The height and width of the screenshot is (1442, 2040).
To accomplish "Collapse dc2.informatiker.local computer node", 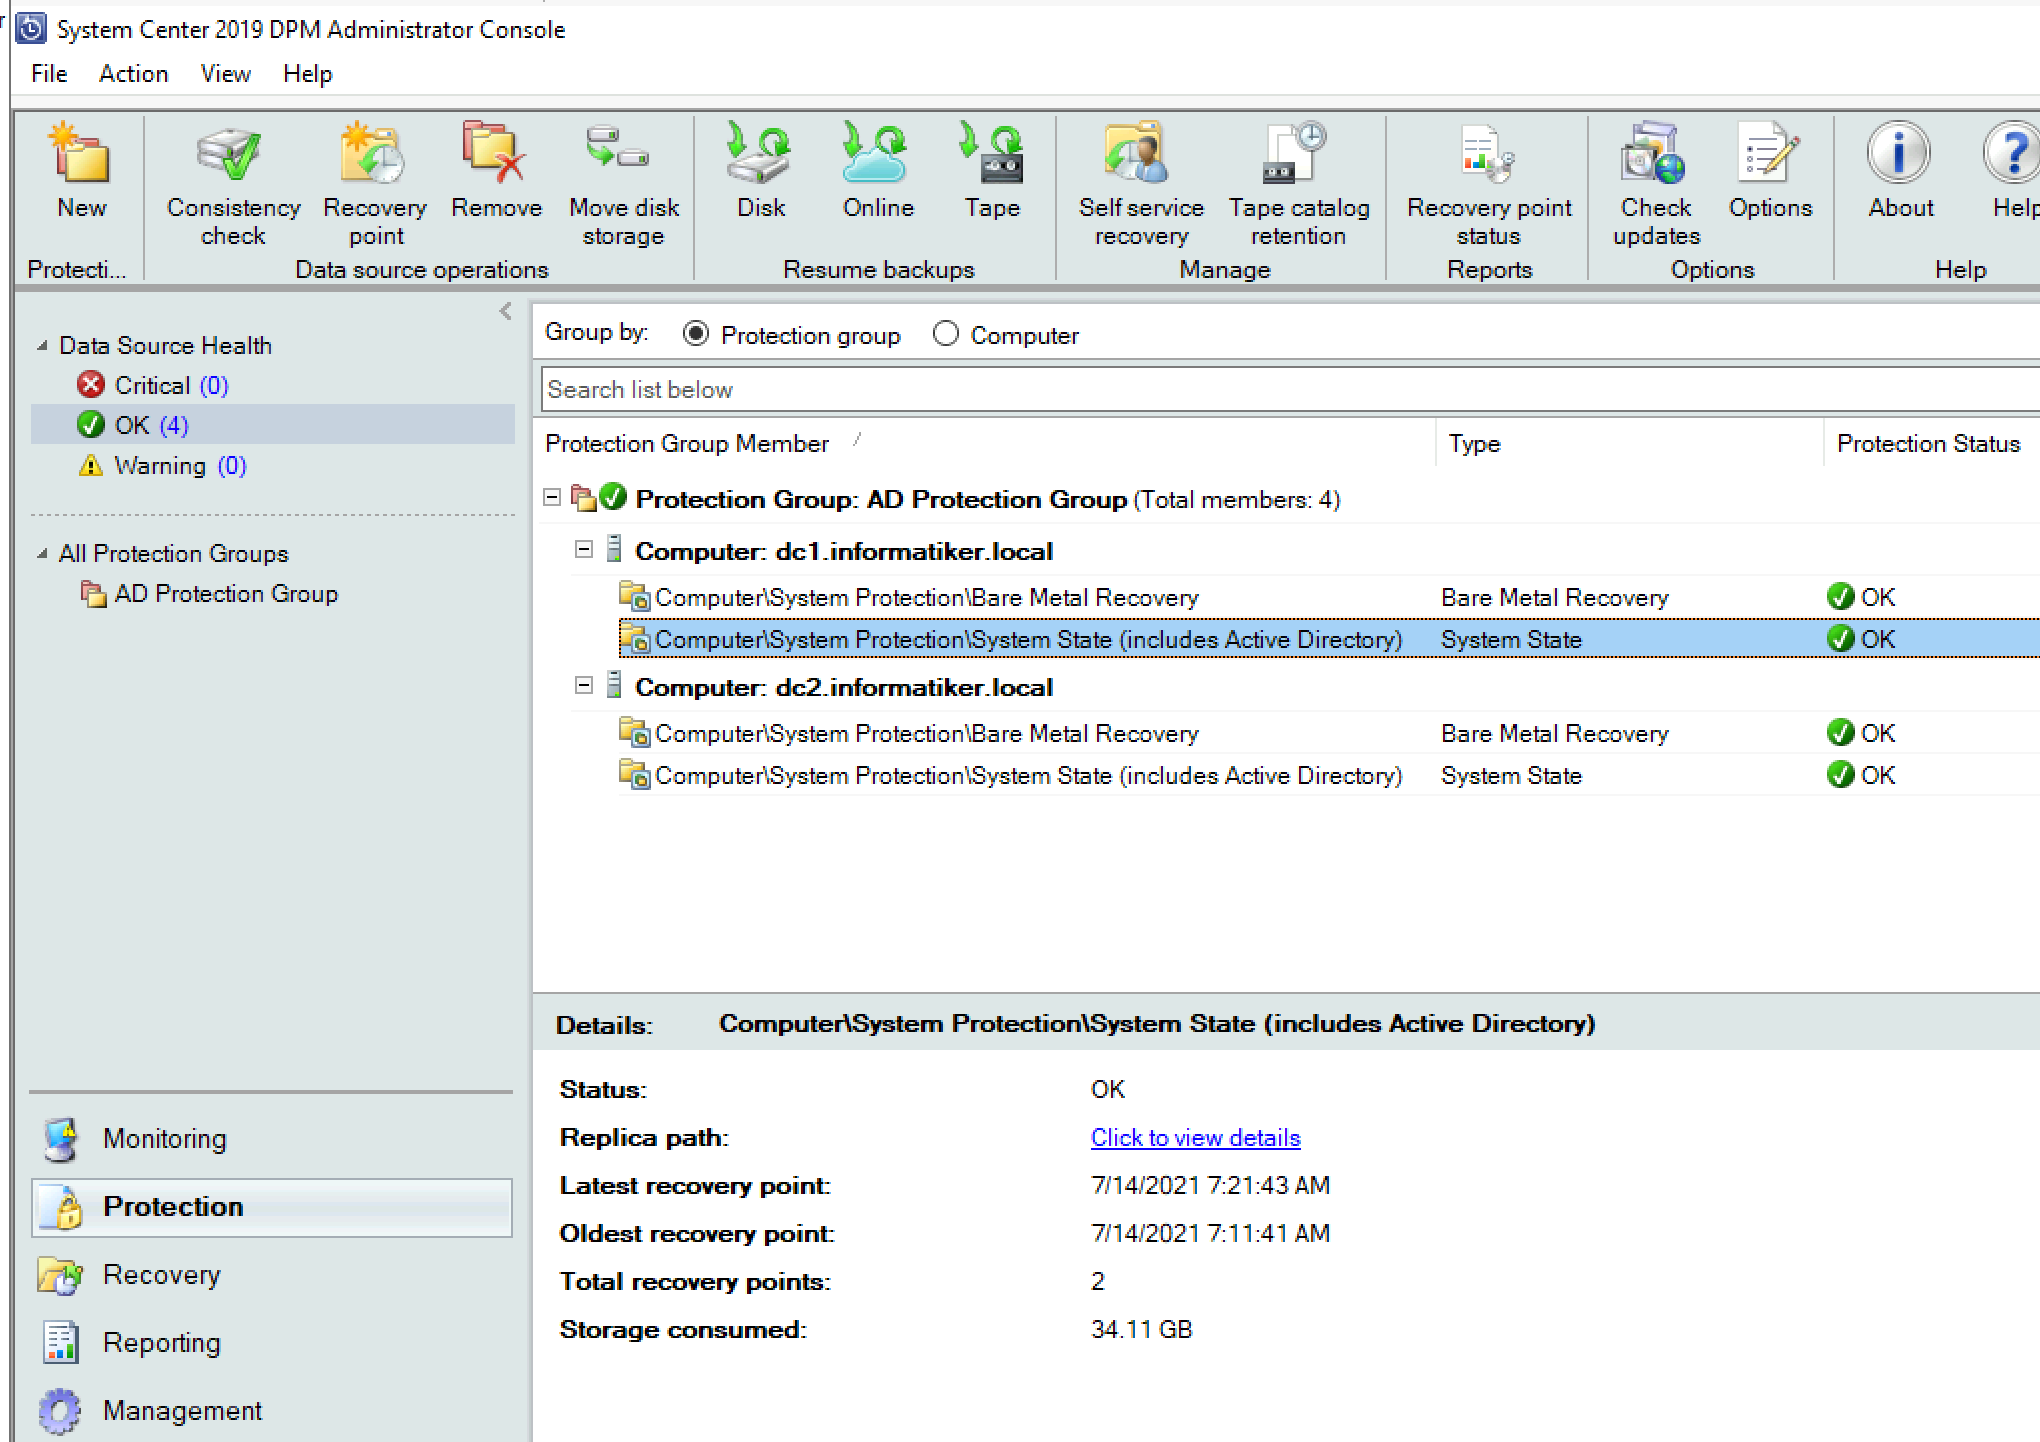I will pyautogui.click(x=584, y=685).
